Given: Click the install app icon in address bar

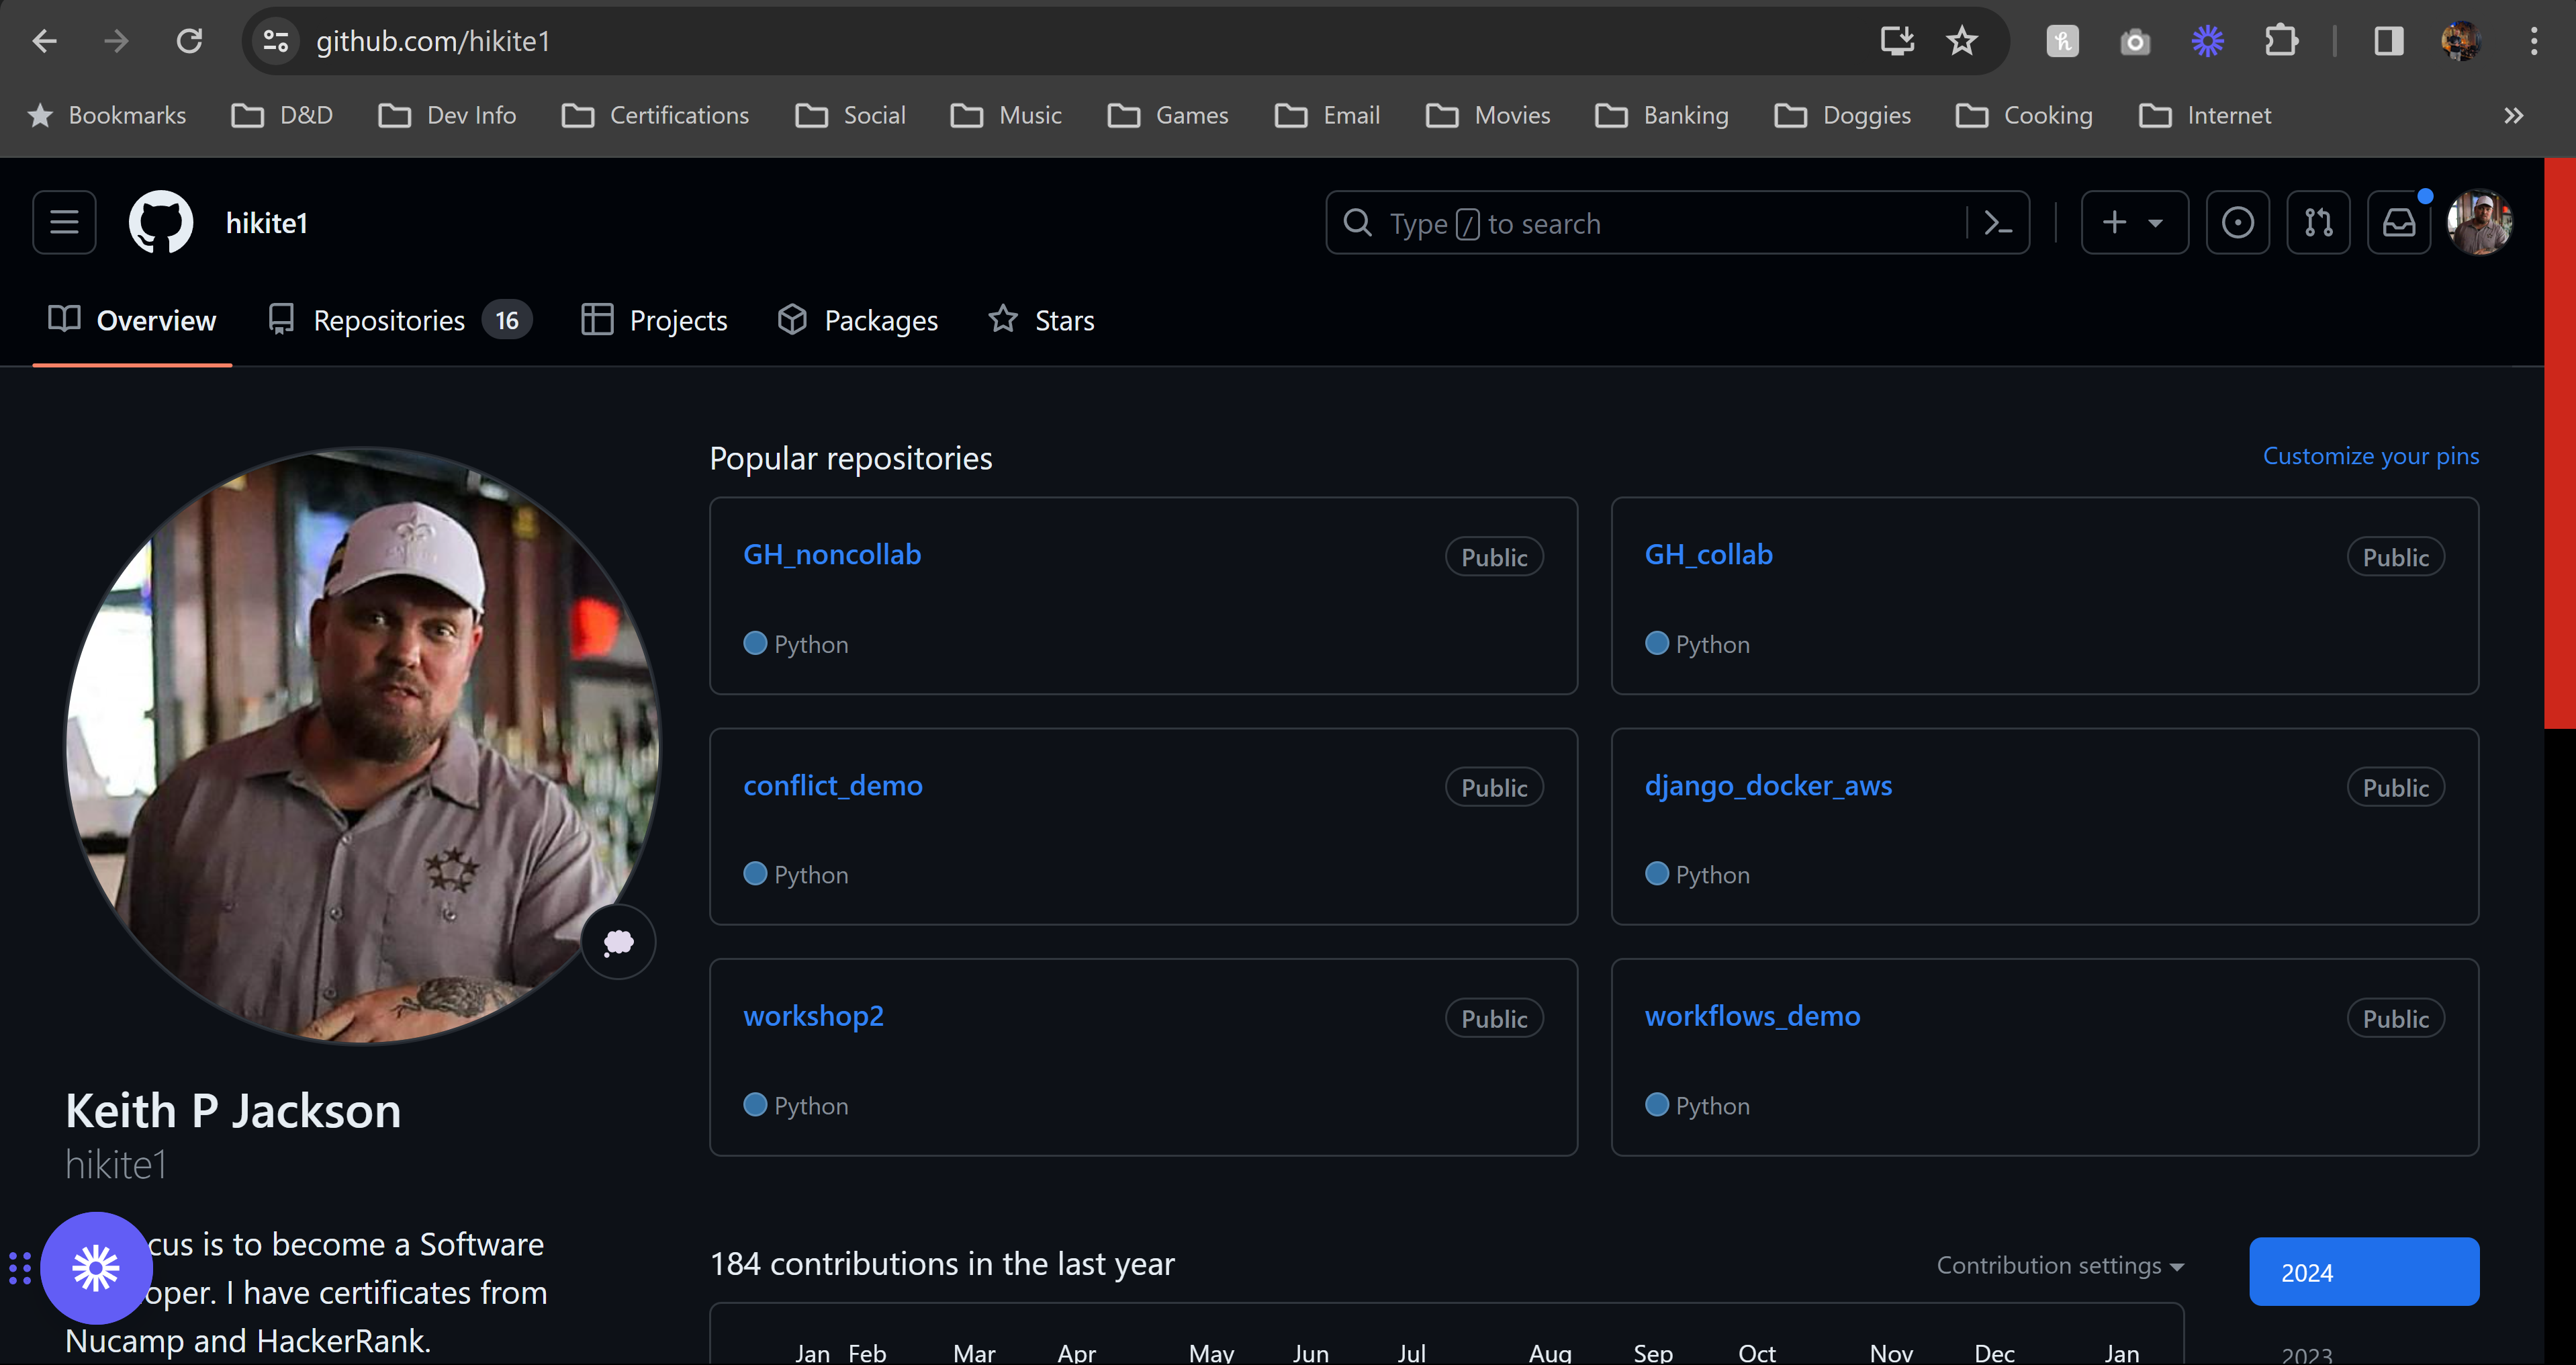Looking at the screenshot, I should [1897, 41].
